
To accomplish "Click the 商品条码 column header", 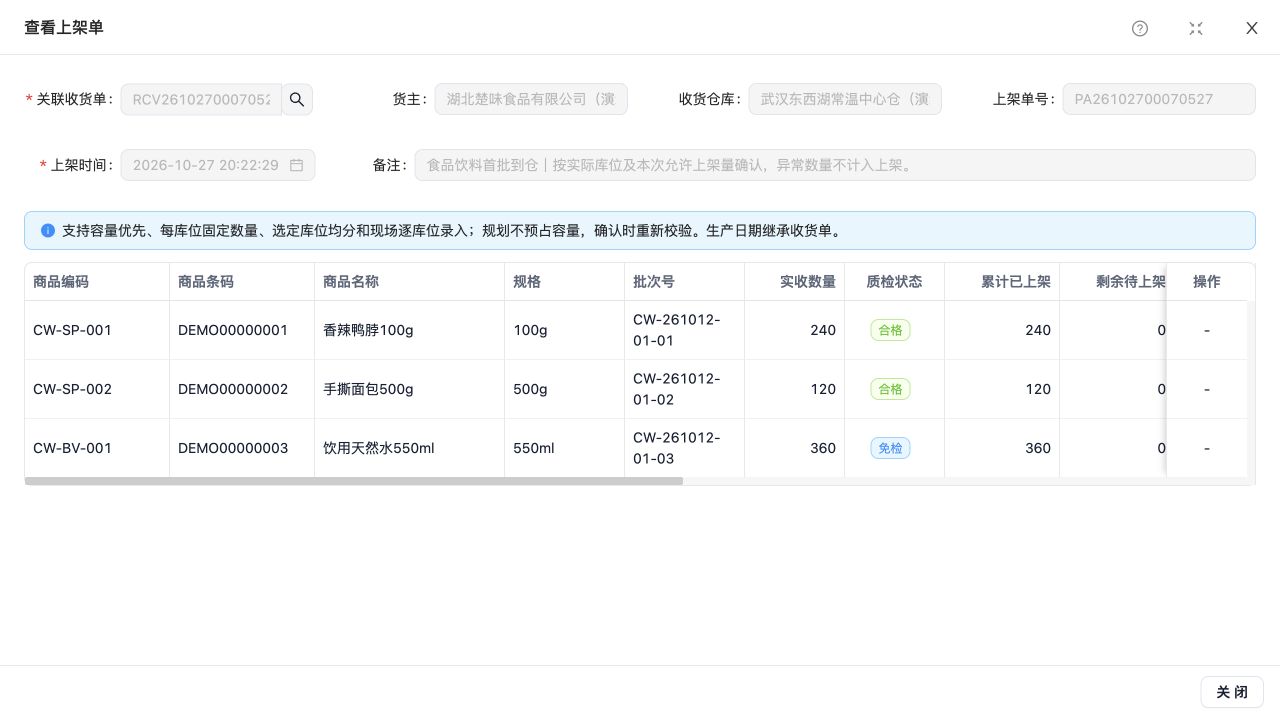I will [242, 282].
